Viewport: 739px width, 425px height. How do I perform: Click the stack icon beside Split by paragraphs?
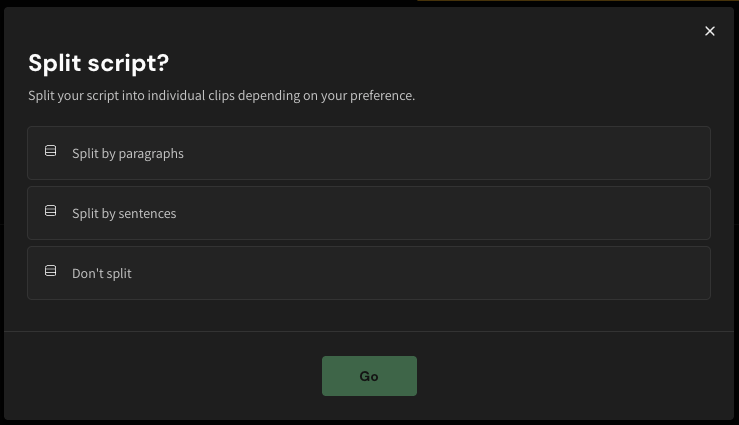[x=50, y=152]
